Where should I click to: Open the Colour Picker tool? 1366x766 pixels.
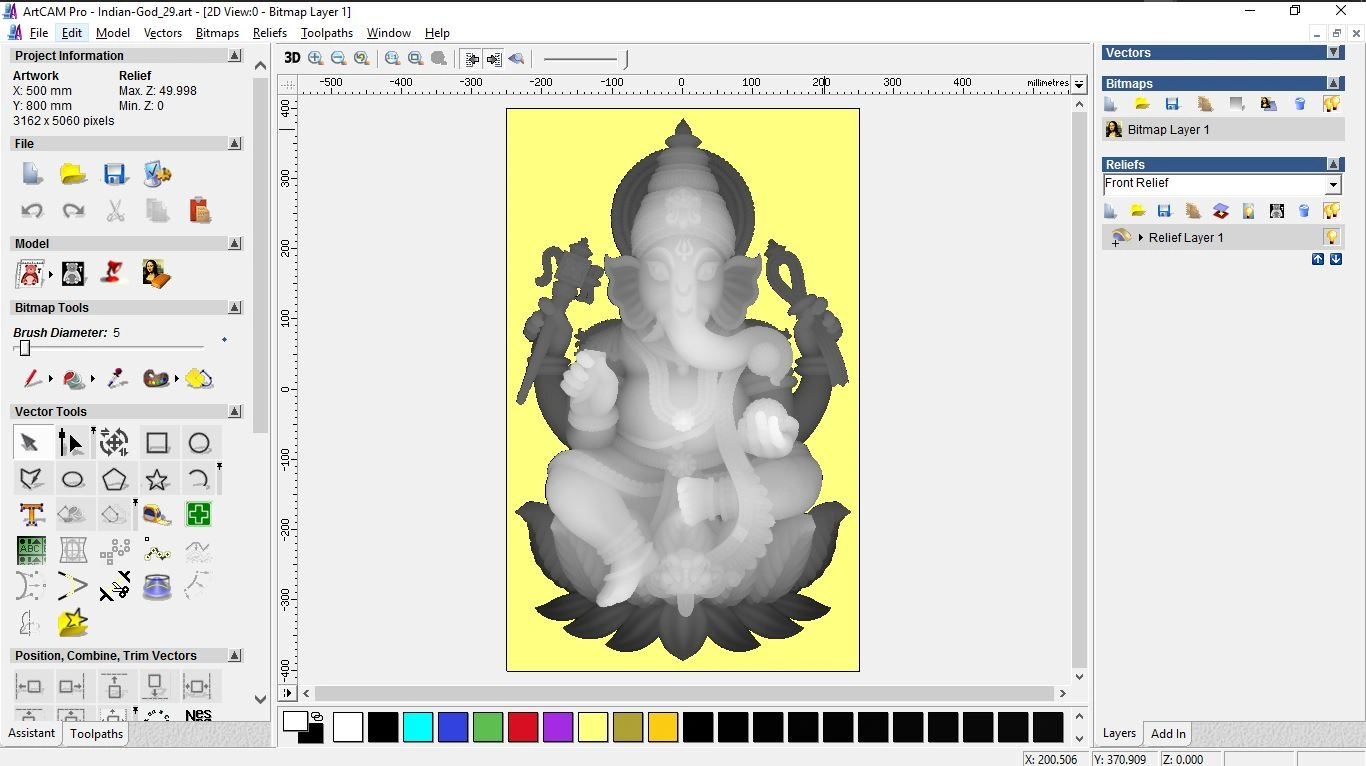116,378
